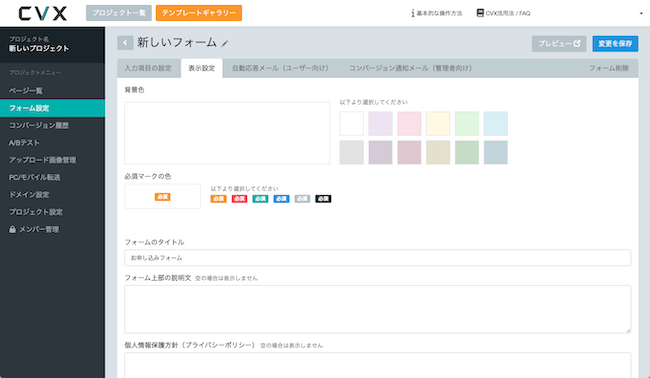The image size is (650, 378).
Task: Open プロジェクト設定 in sidebar
Action: [52, 212]
